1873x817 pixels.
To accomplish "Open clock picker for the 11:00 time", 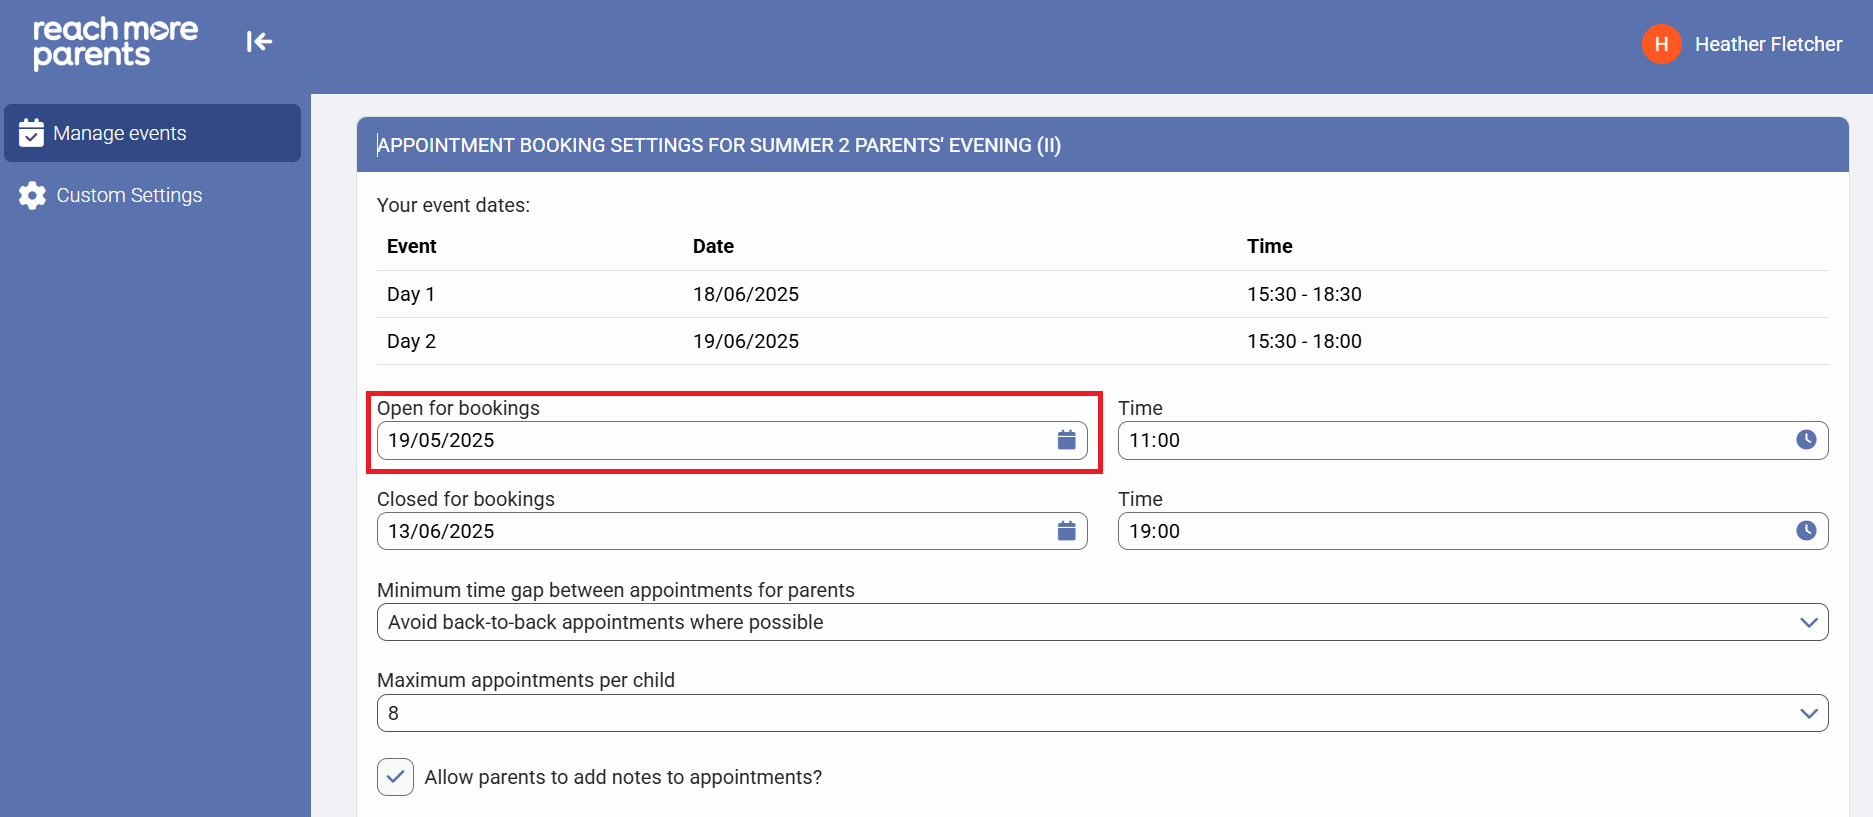I will (x=1805, y=440).
